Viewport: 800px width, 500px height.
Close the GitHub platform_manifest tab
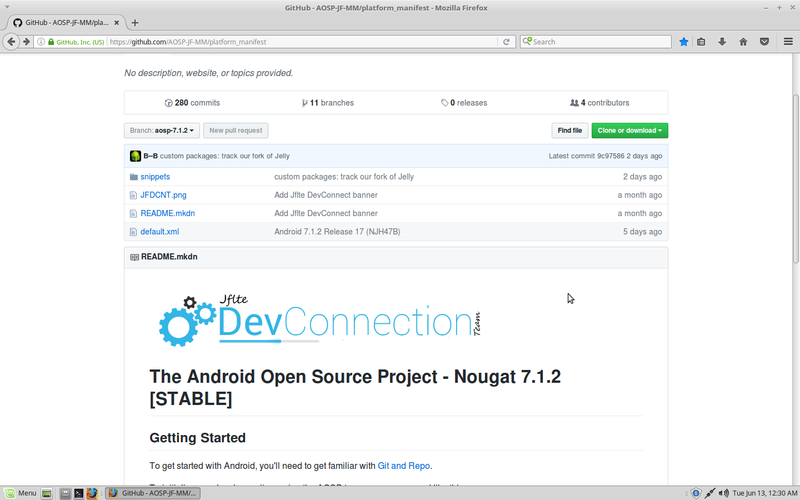pos(117,22)
